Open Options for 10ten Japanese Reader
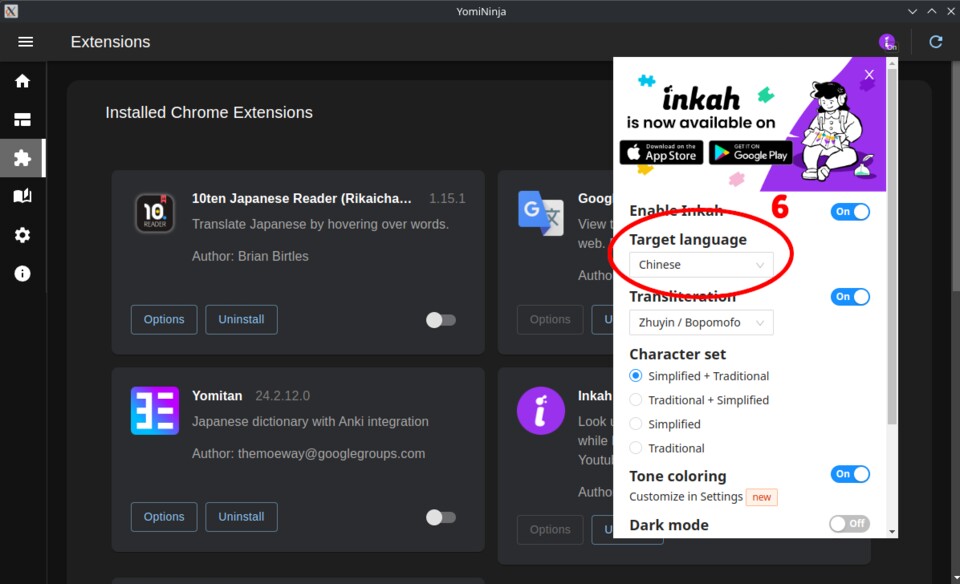 click(x=164, y=320)
